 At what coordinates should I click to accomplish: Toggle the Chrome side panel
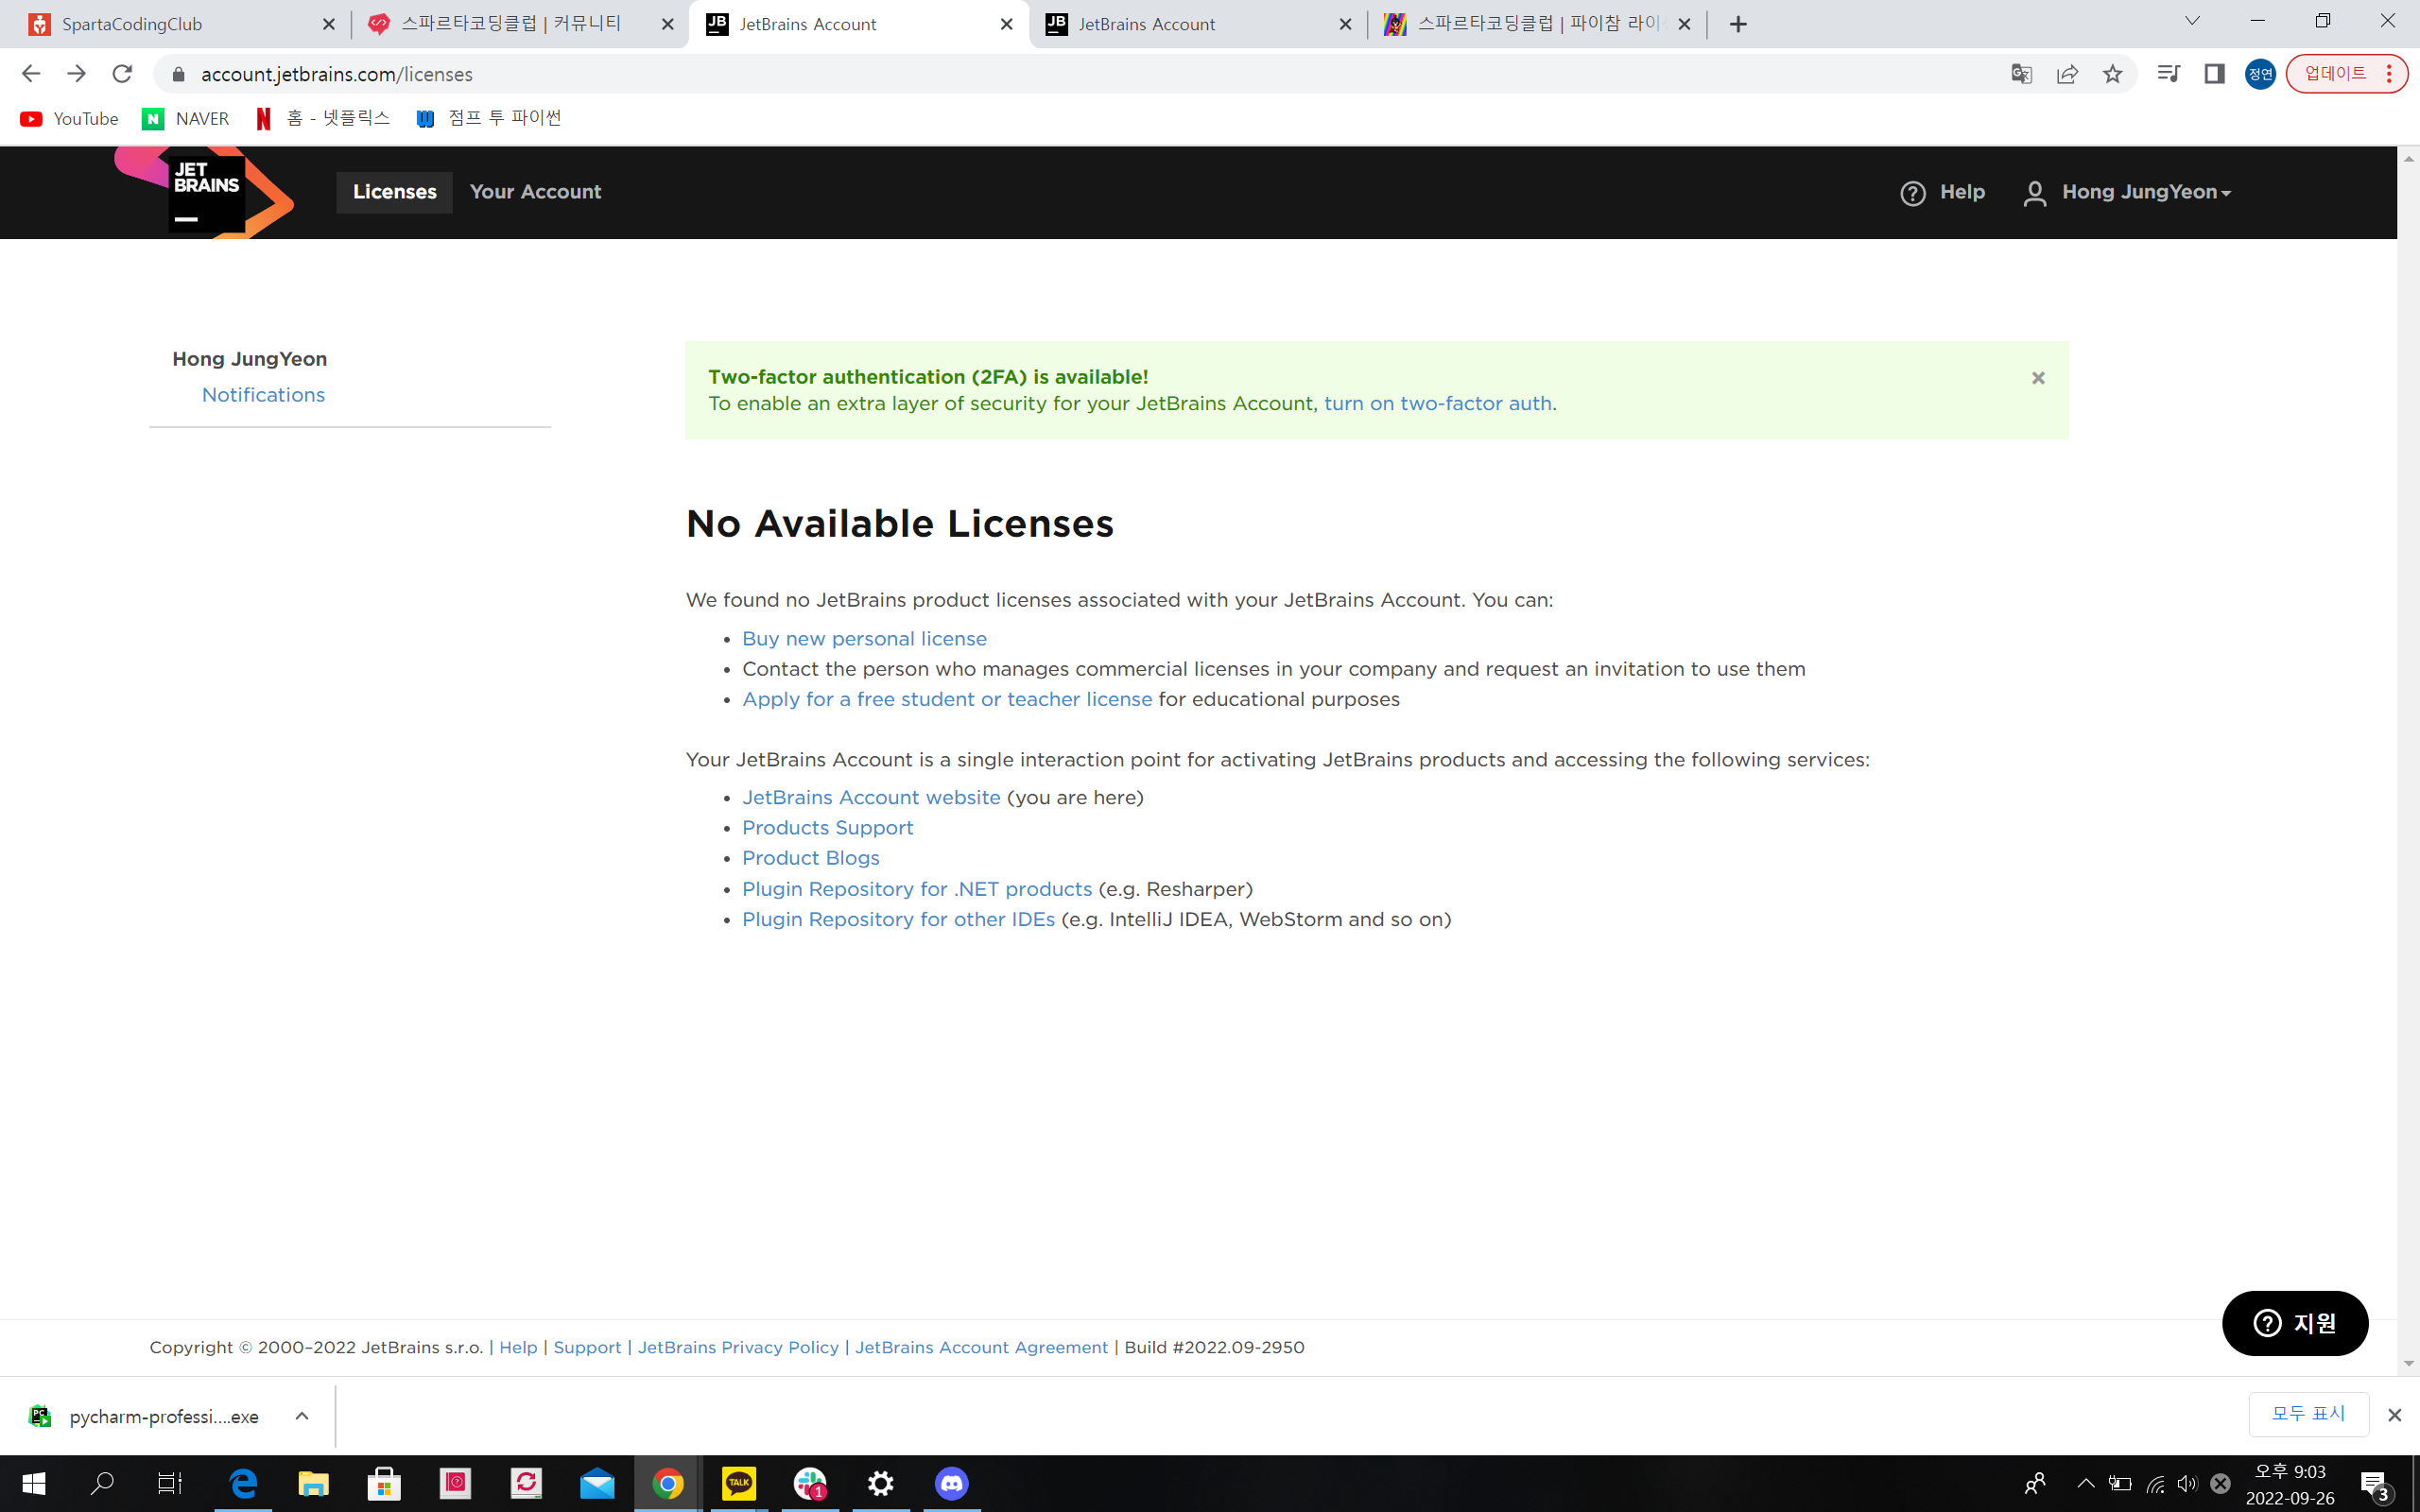point(2214,74)
